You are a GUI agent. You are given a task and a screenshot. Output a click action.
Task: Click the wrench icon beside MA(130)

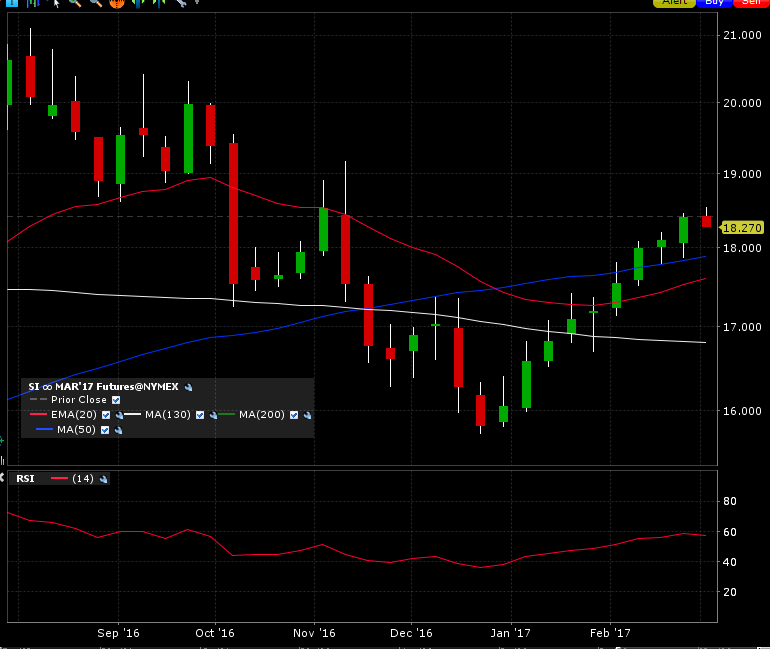(x=213, y=415)
